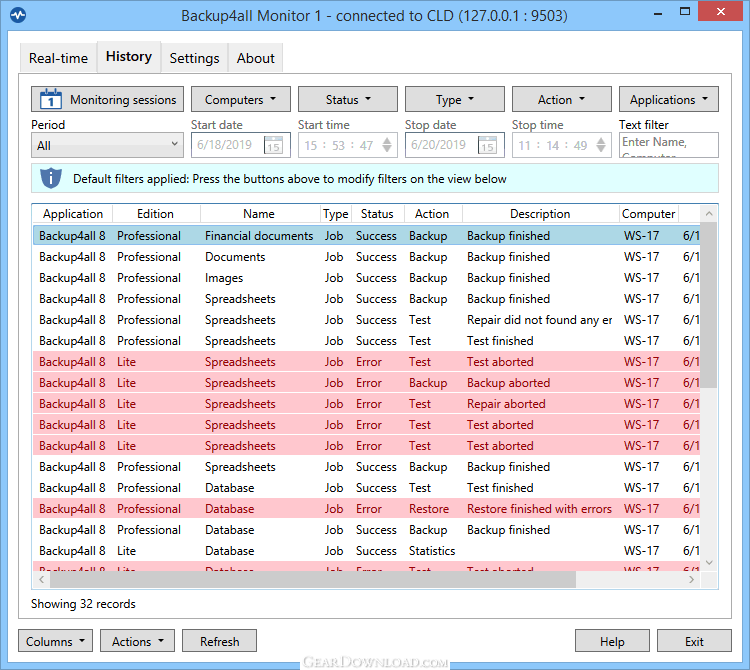The height and width of the screenshot is (670, 750).
Task: Click the calendar icon on Monitoring sessions
Action: [x=51, y=99]
